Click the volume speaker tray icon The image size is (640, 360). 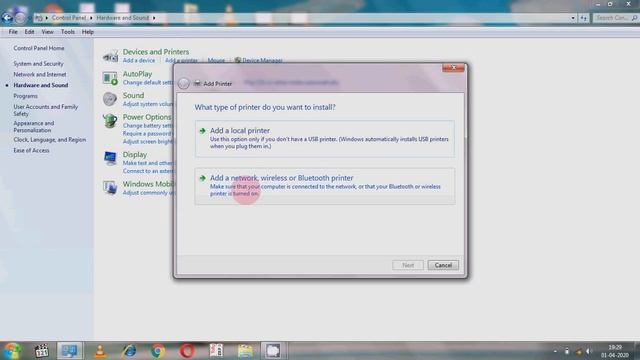pos(589,351)
